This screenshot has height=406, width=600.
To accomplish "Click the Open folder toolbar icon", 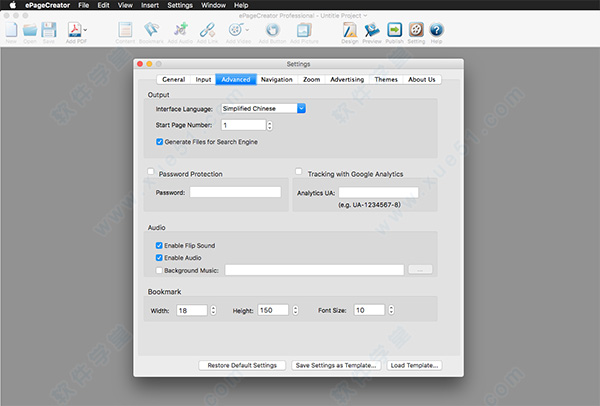I will coord(29,30).
